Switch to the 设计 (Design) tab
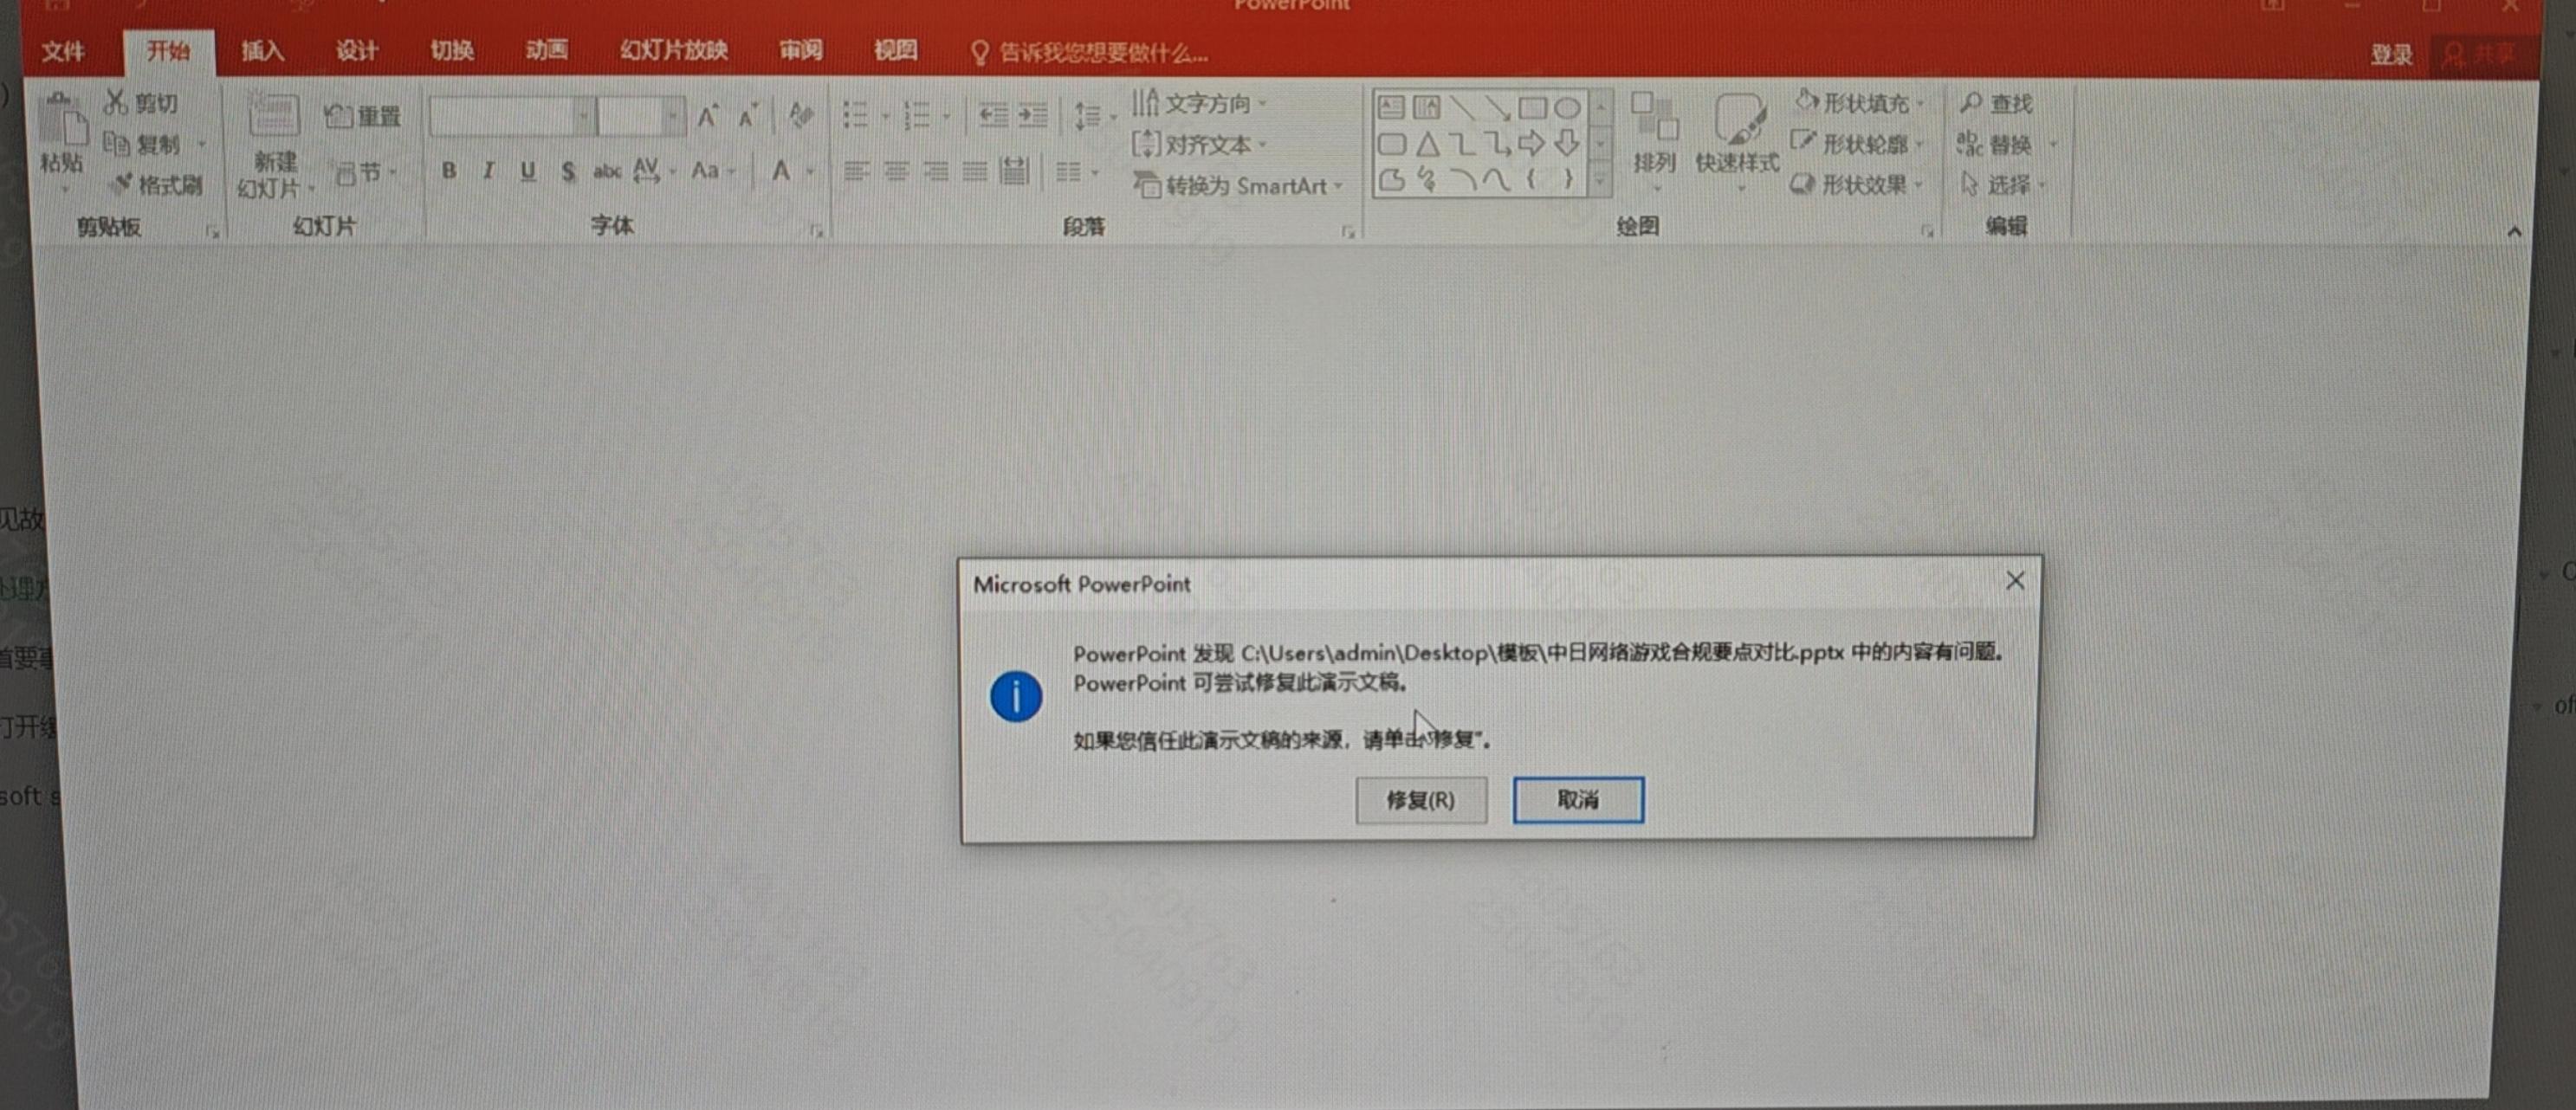Screen dimensions: 2576x1110 point(357,51)
